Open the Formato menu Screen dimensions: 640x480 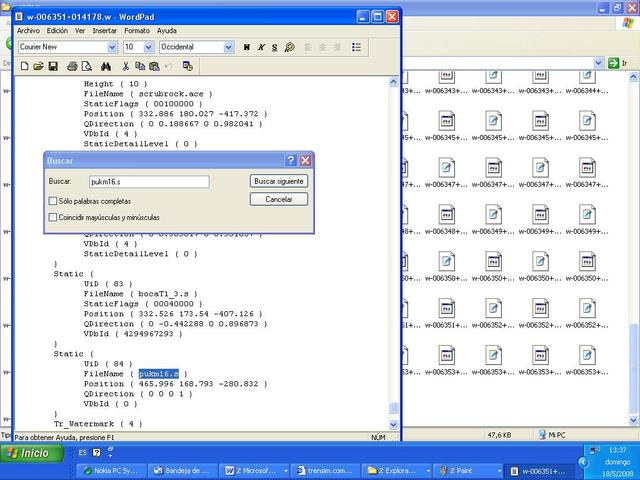pyautogui.click(x=136, y=31)
